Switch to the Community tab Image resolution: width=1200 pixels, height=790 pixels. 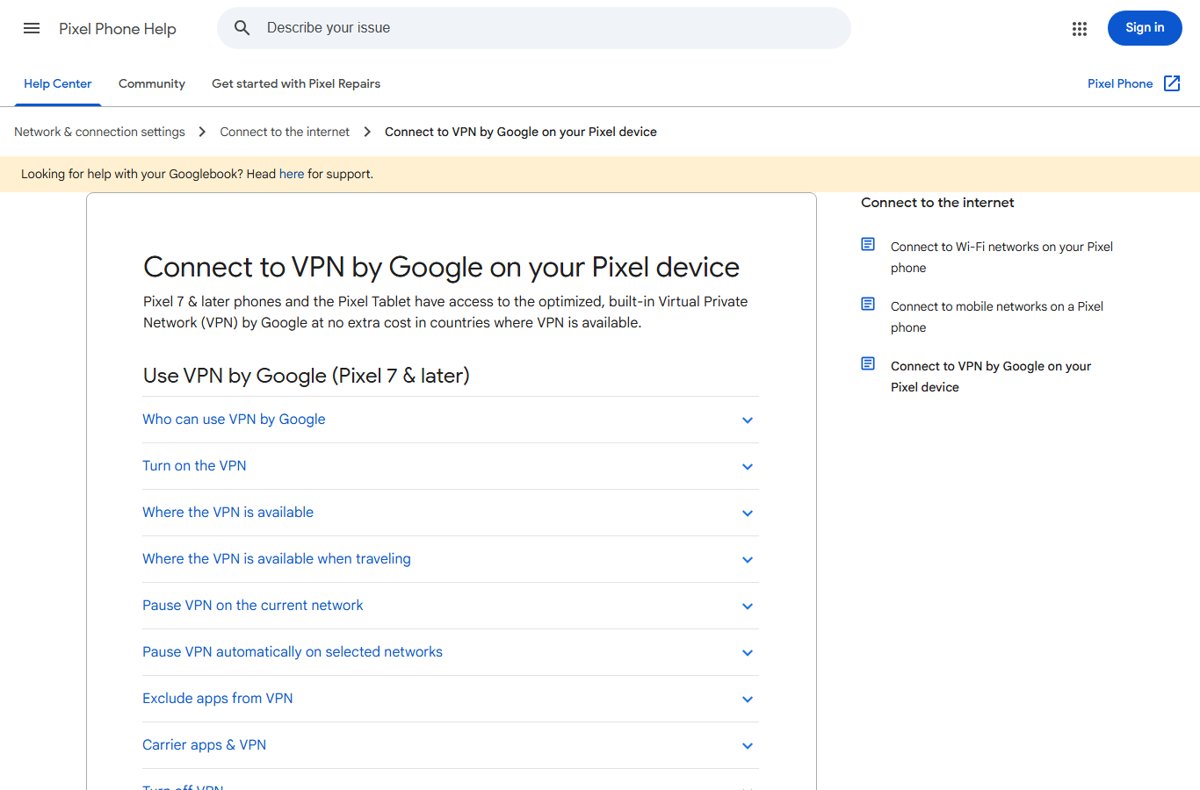(152, 84)
